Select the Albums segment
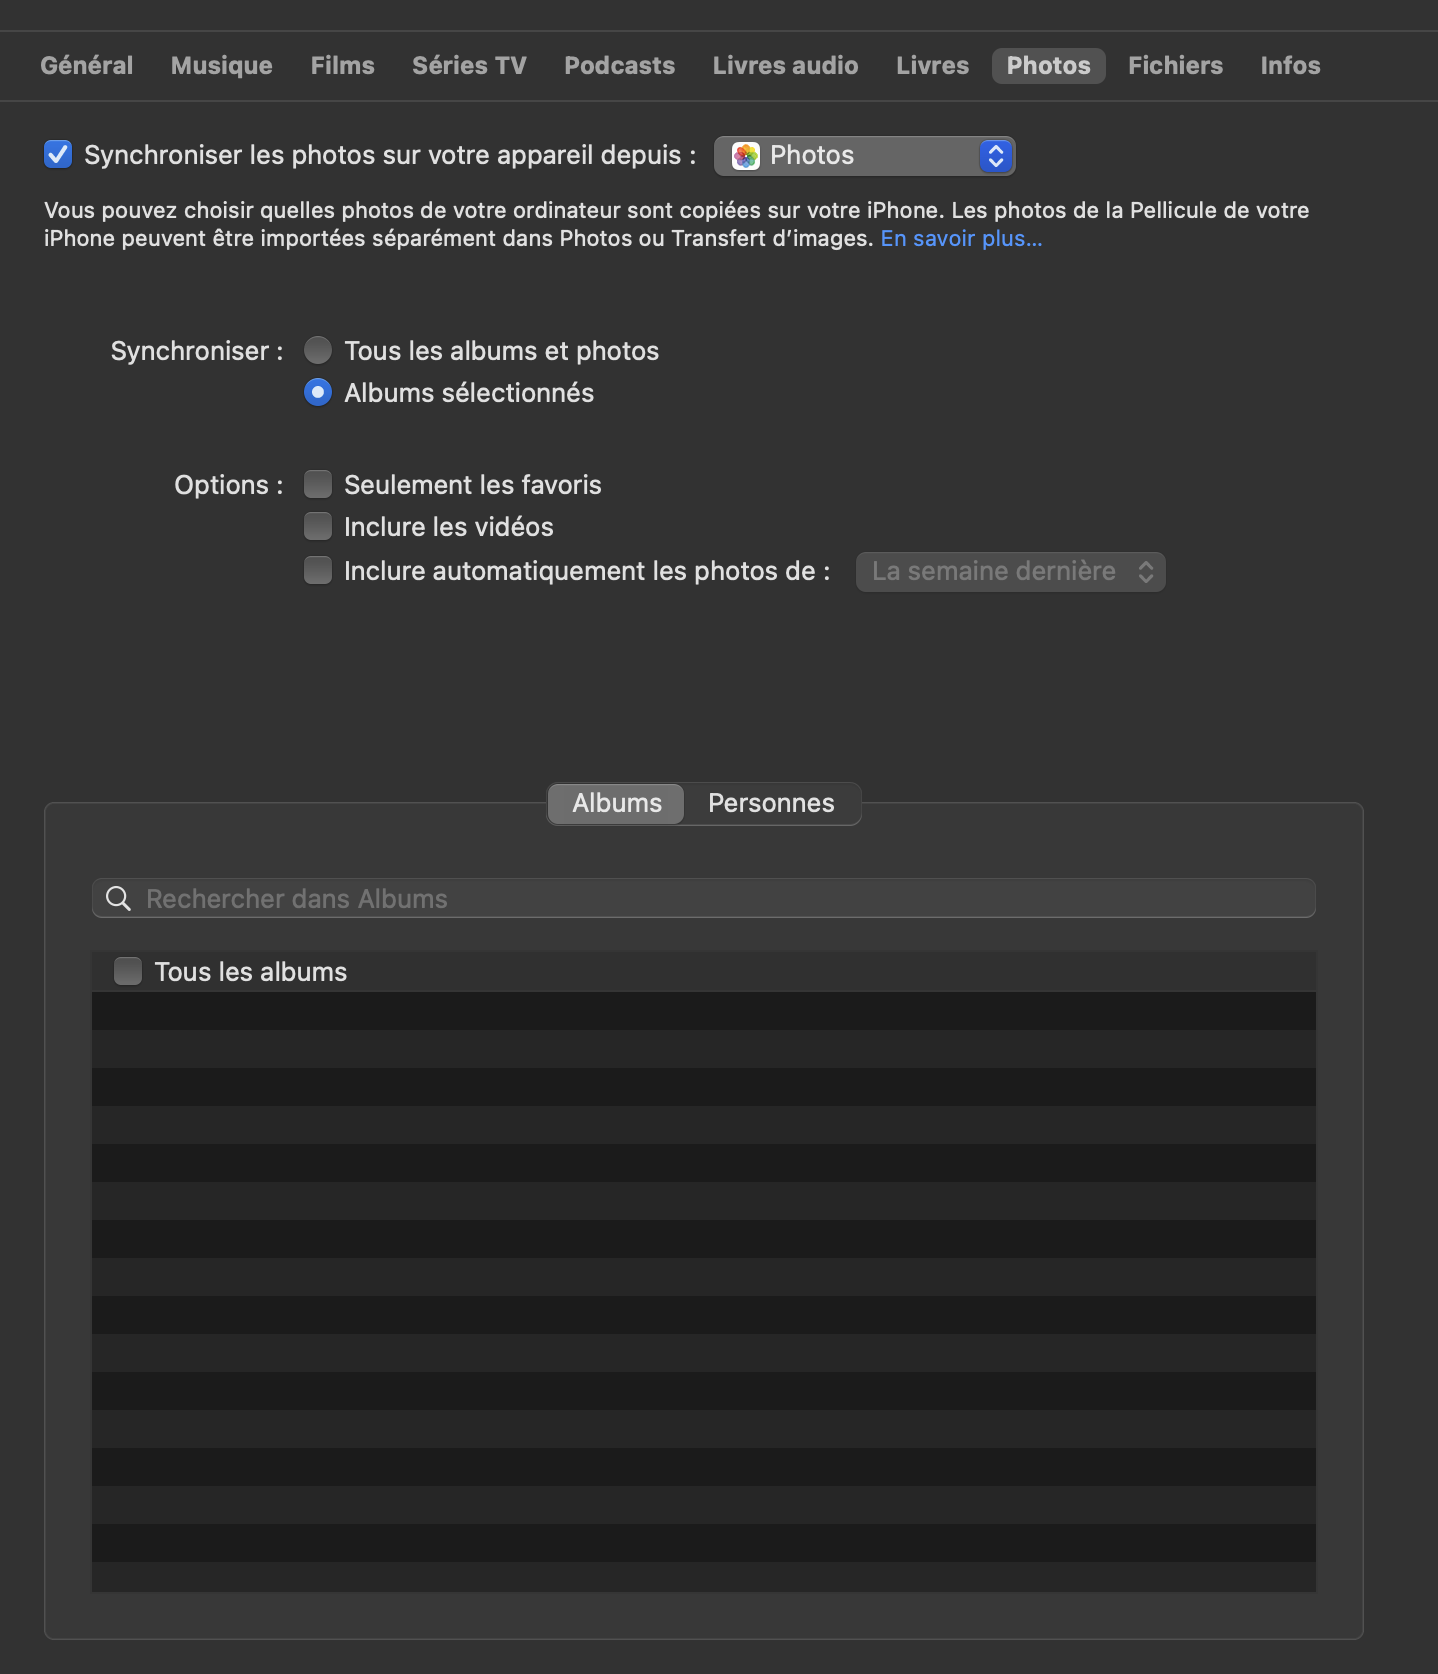 point(617,804)
